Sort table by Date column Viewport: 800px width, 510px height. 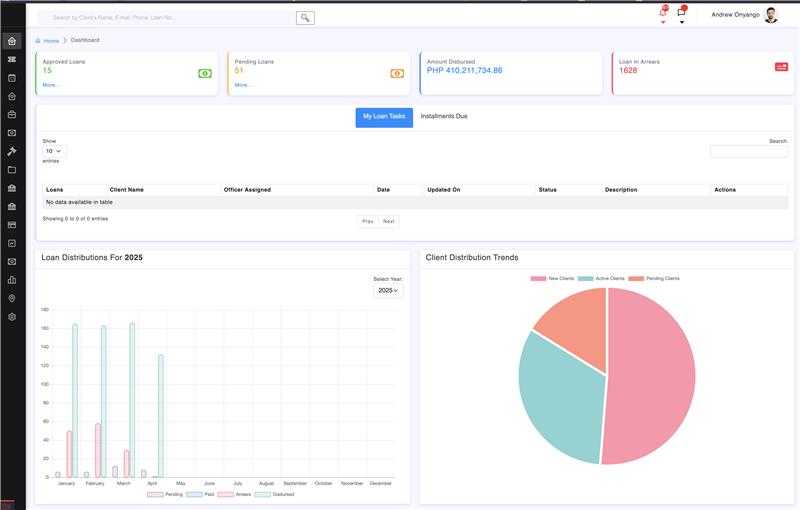pyautogui.click(x=398, y=190)
